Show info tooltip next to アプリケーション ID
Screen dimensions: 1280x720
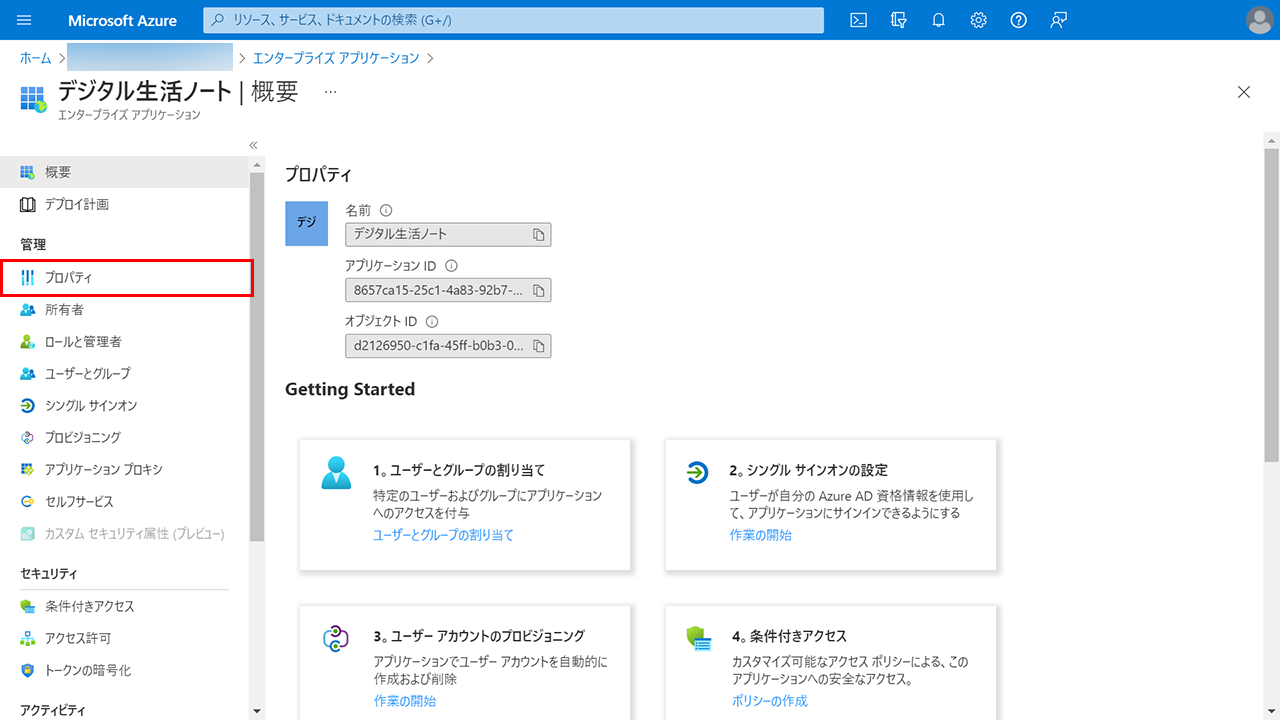coord(451,266)
